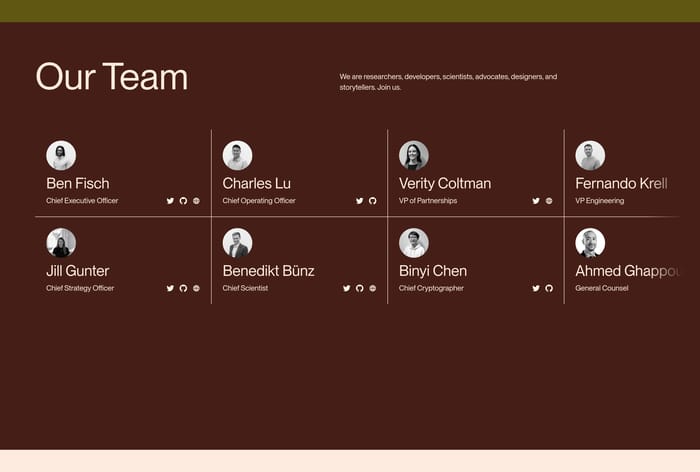Open Jill Gunter's GitHub profile
Viewport: 700px width, 472px height.
(183, 288)
